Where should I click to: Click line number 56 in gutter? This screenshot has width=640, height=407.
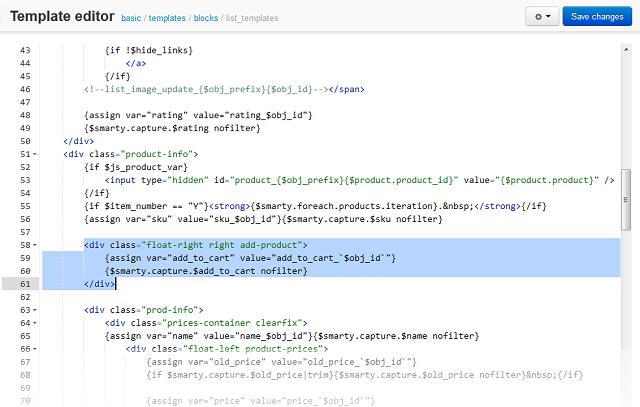point(25,219)
